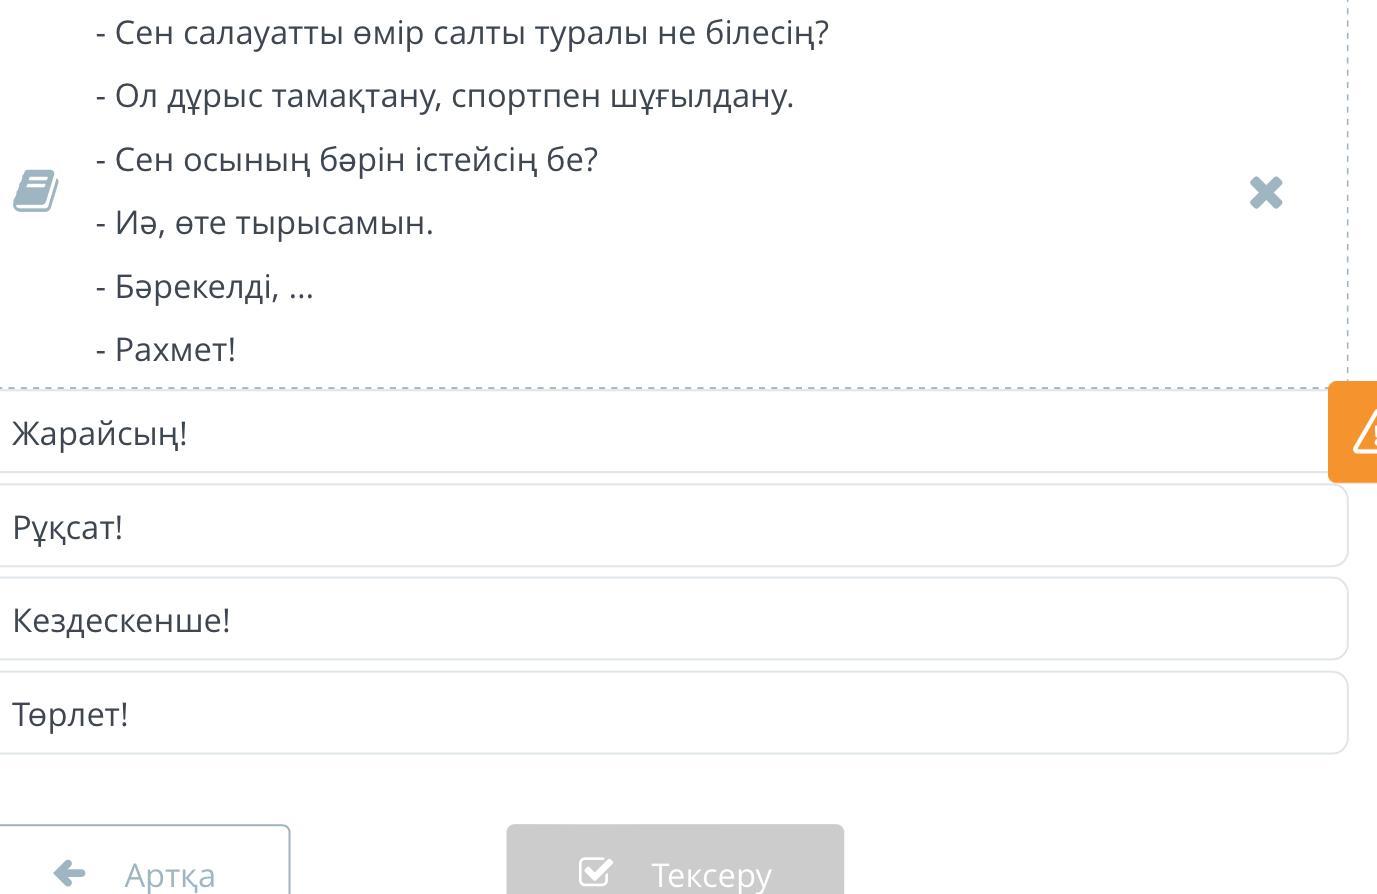Go back with the Артқа button label
This screenshot has height=894, width=1377.
169,875
